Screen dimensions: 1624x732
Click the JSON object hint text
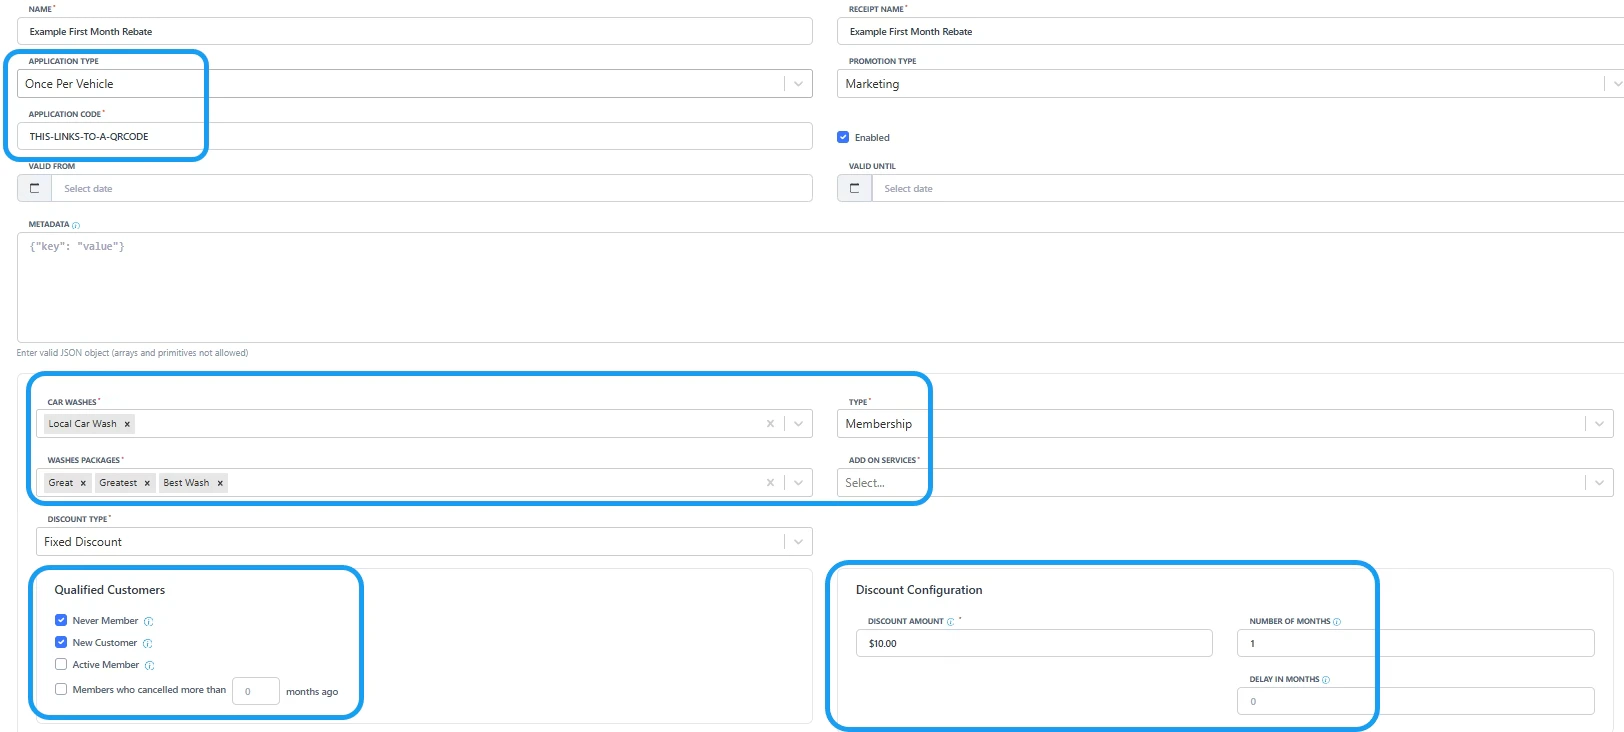132,353
